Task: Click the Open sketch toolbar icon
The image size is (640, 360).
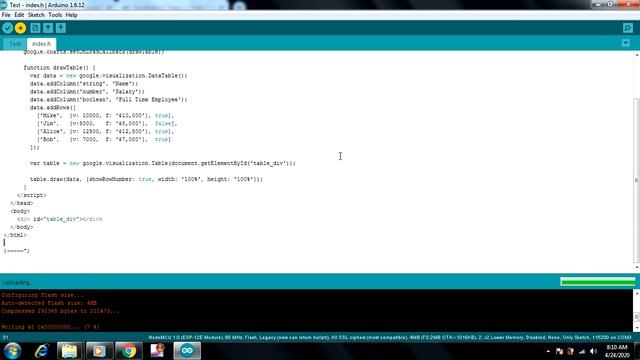Action: (x=48, y=28)
